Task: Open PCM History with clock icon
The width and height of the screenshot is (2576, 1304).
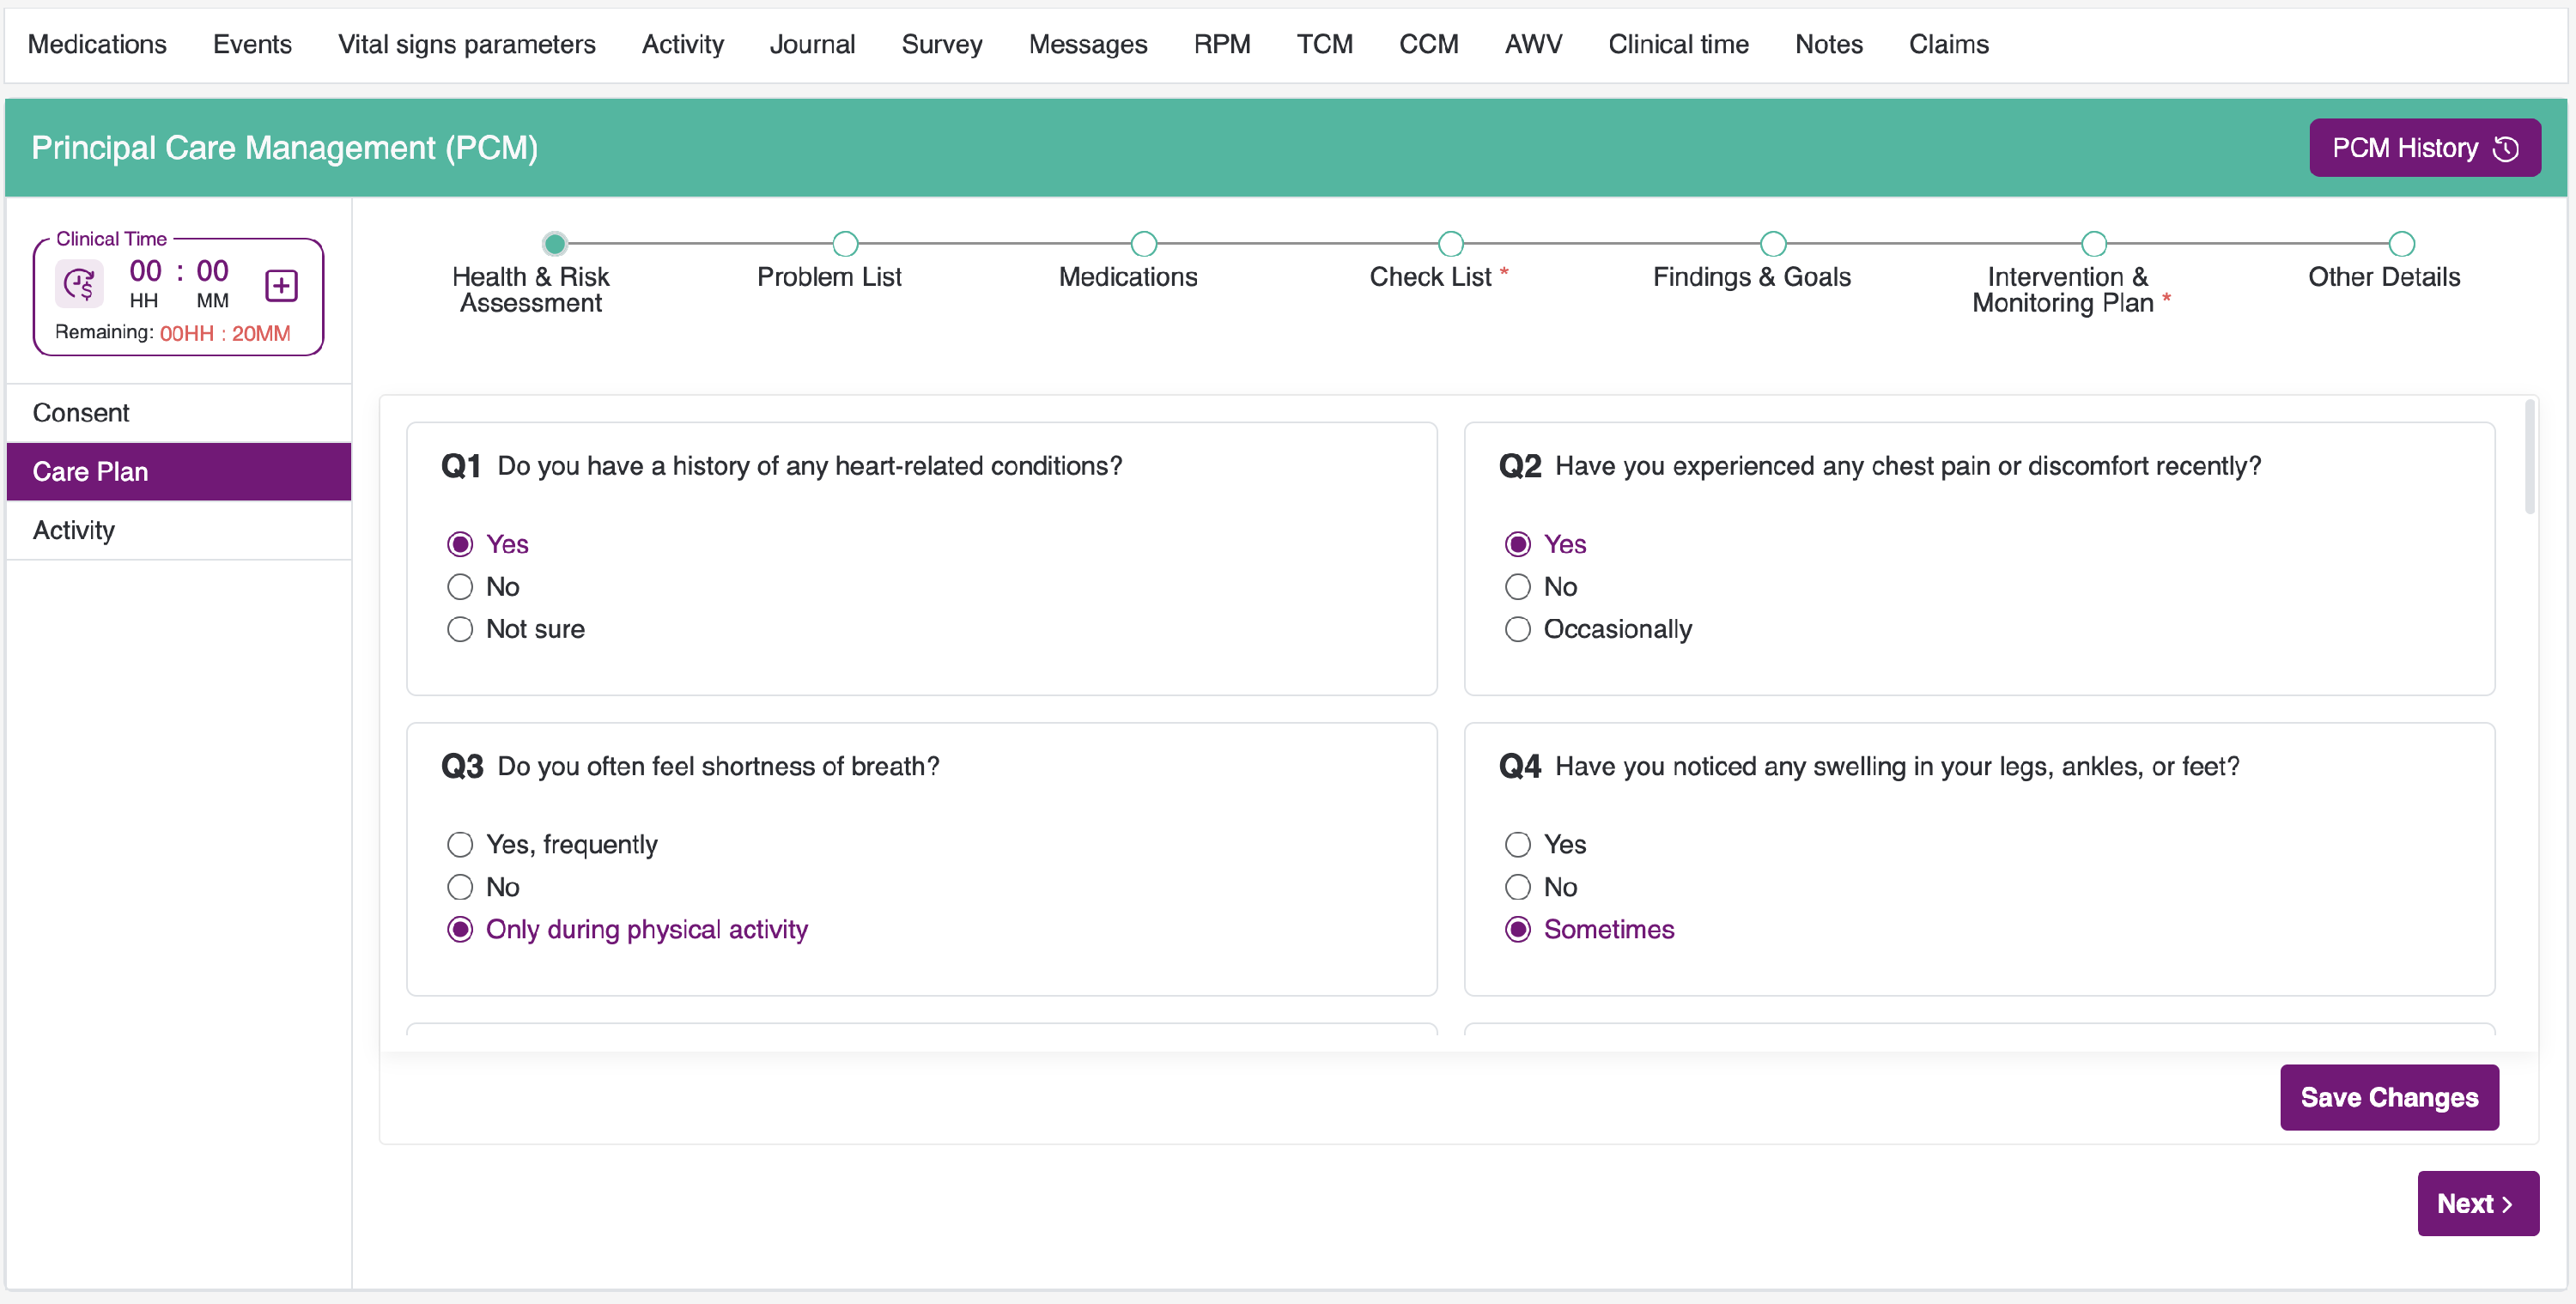Action: (2423, 148)
